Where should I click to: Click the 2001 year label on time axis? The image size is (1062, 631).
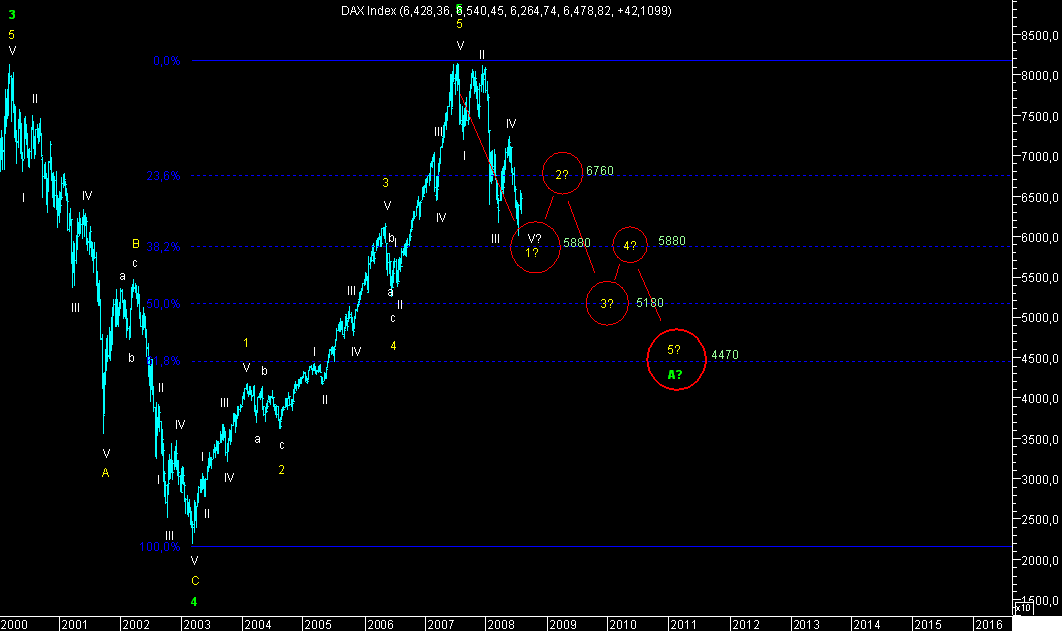pos(75,624)
